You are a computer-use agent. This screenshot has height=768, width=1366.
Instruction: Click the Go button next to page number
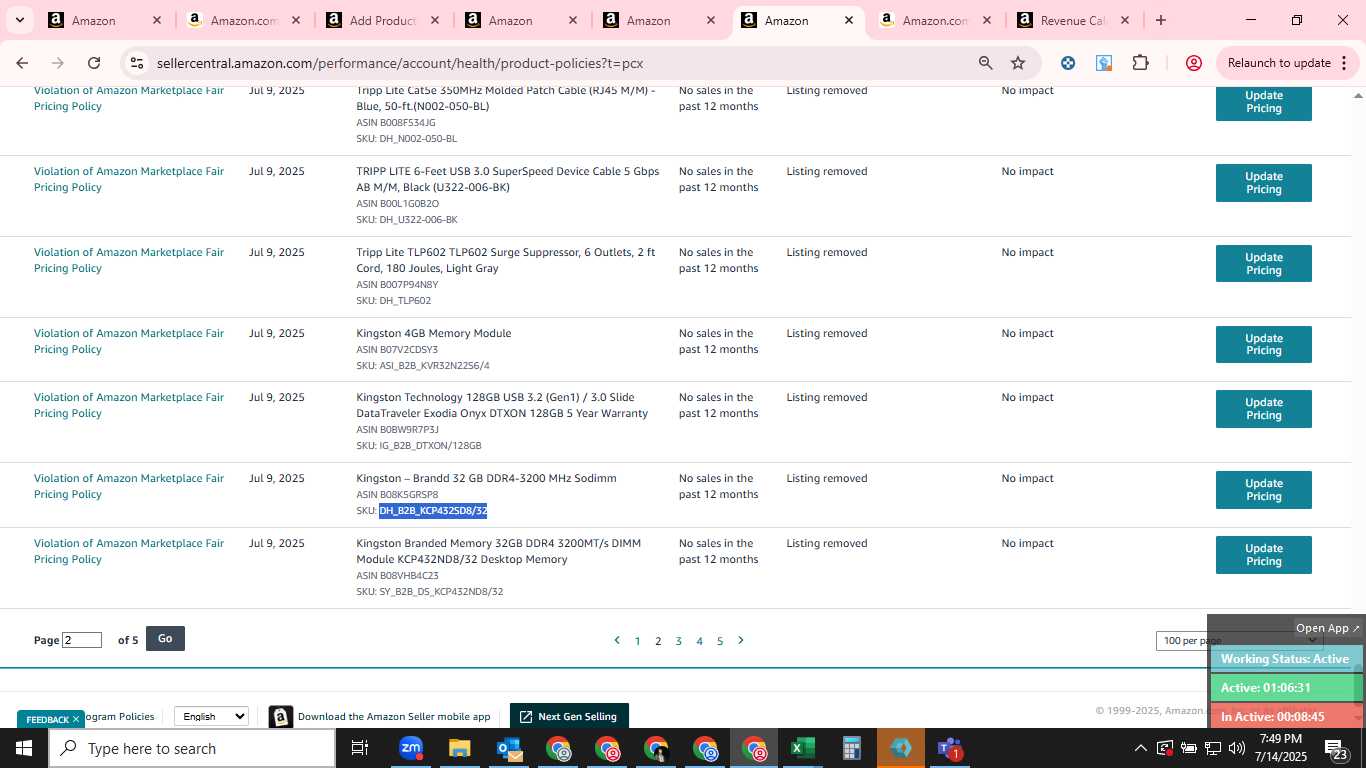[x=165, y=638]
